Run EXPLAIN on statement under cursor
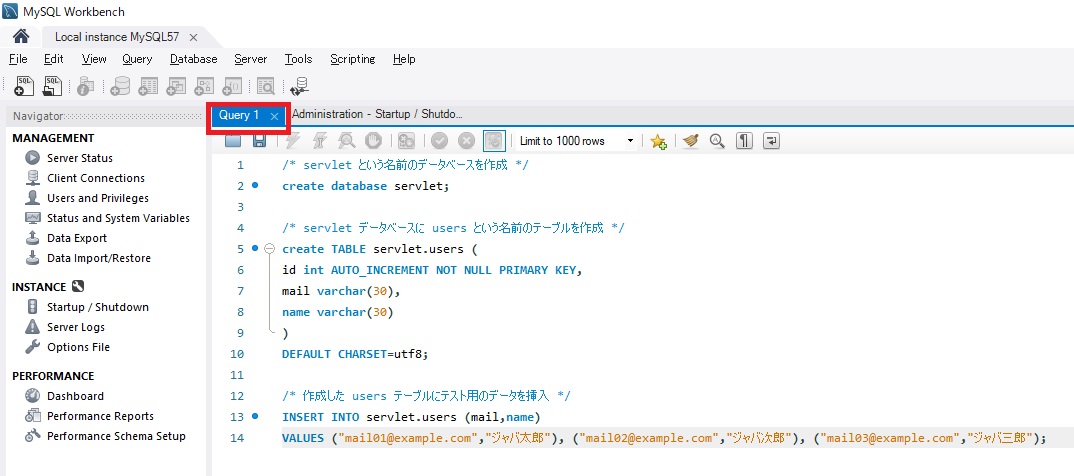This screenshot has width=1074, height=476. tap(347, 141)
